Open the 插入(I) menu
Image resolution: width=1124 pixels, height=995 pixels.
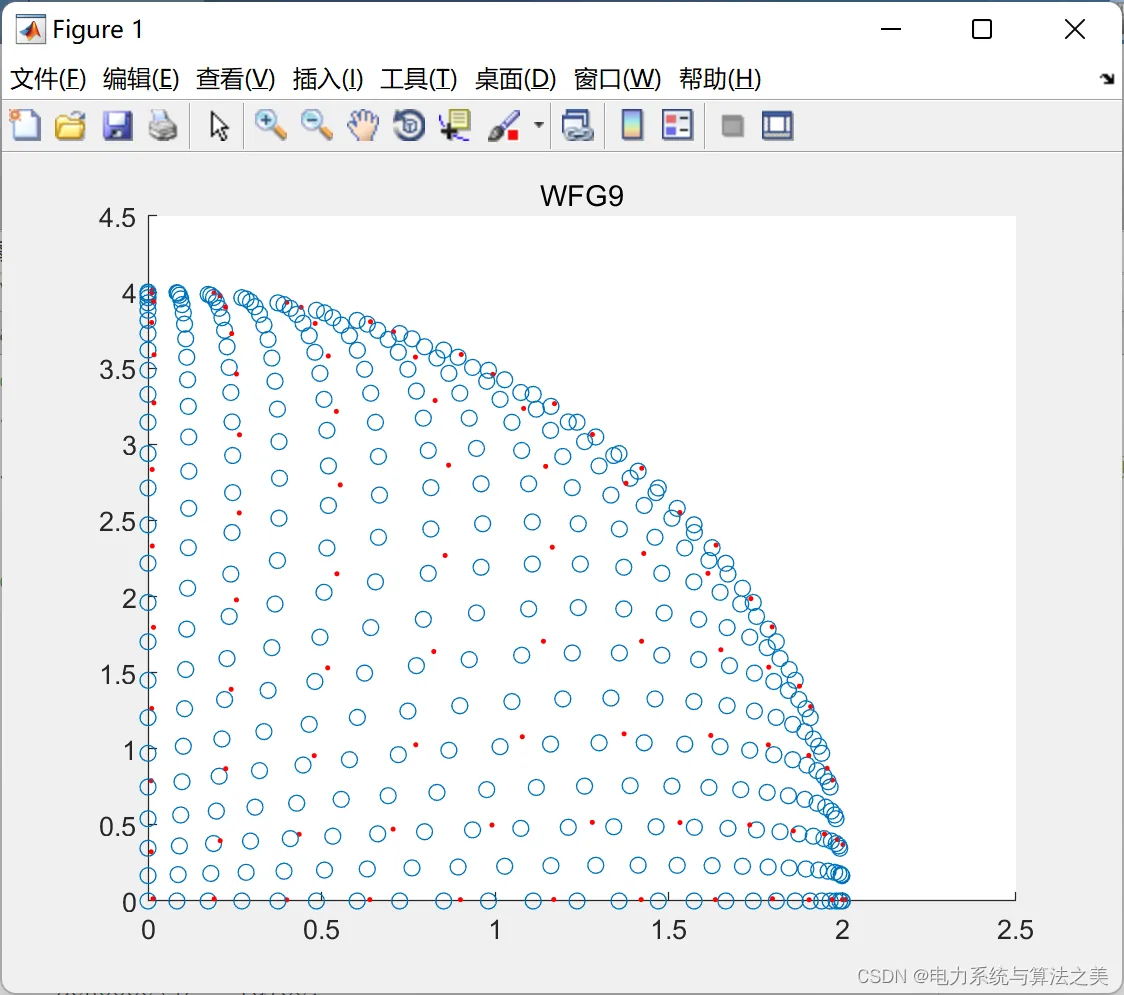pos(328,79)
